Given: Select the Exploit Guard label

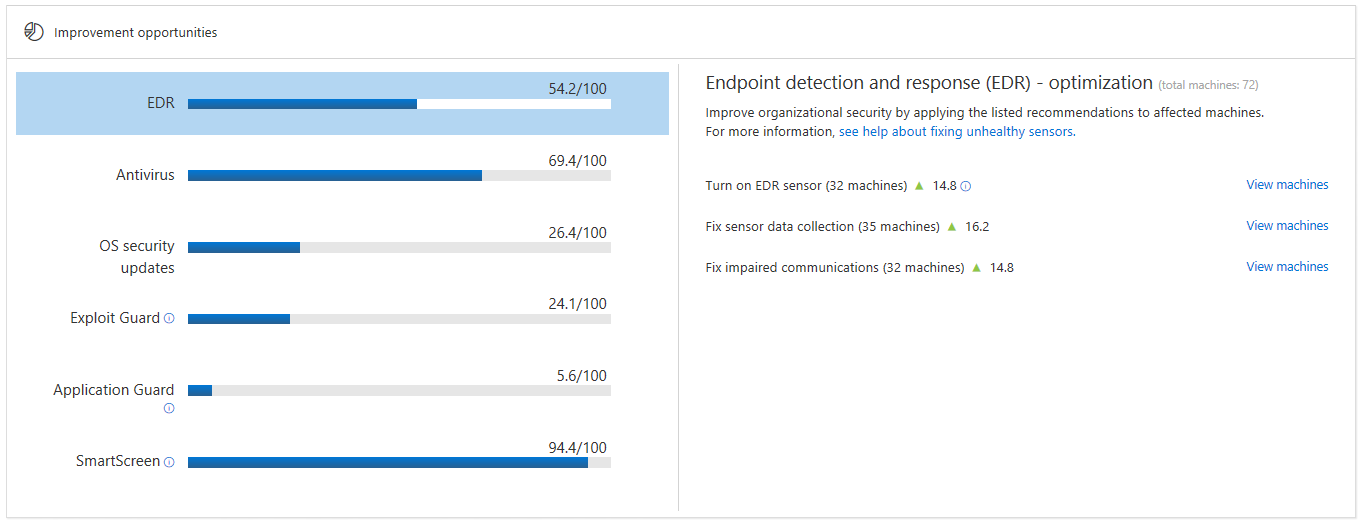Looking at the screenshot, I should tap(115, 318).
